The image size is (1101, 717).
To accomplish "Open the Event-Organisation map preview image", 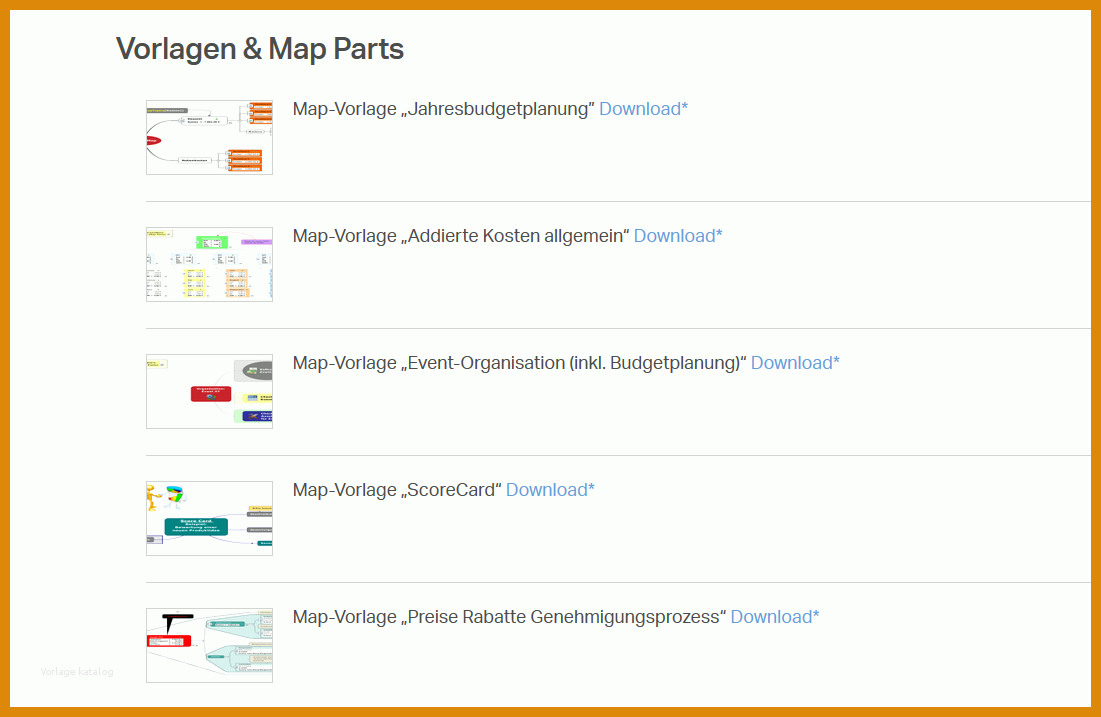I will click(209, 391).
